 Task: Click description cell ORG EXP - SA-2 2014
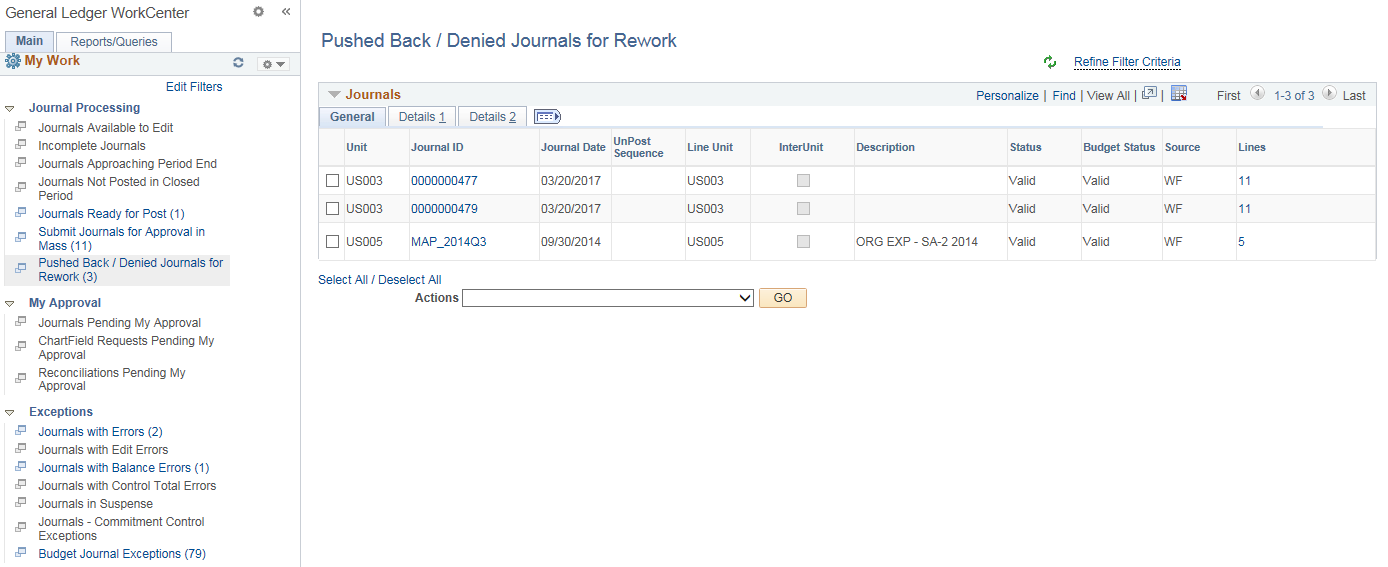point(917,242)
